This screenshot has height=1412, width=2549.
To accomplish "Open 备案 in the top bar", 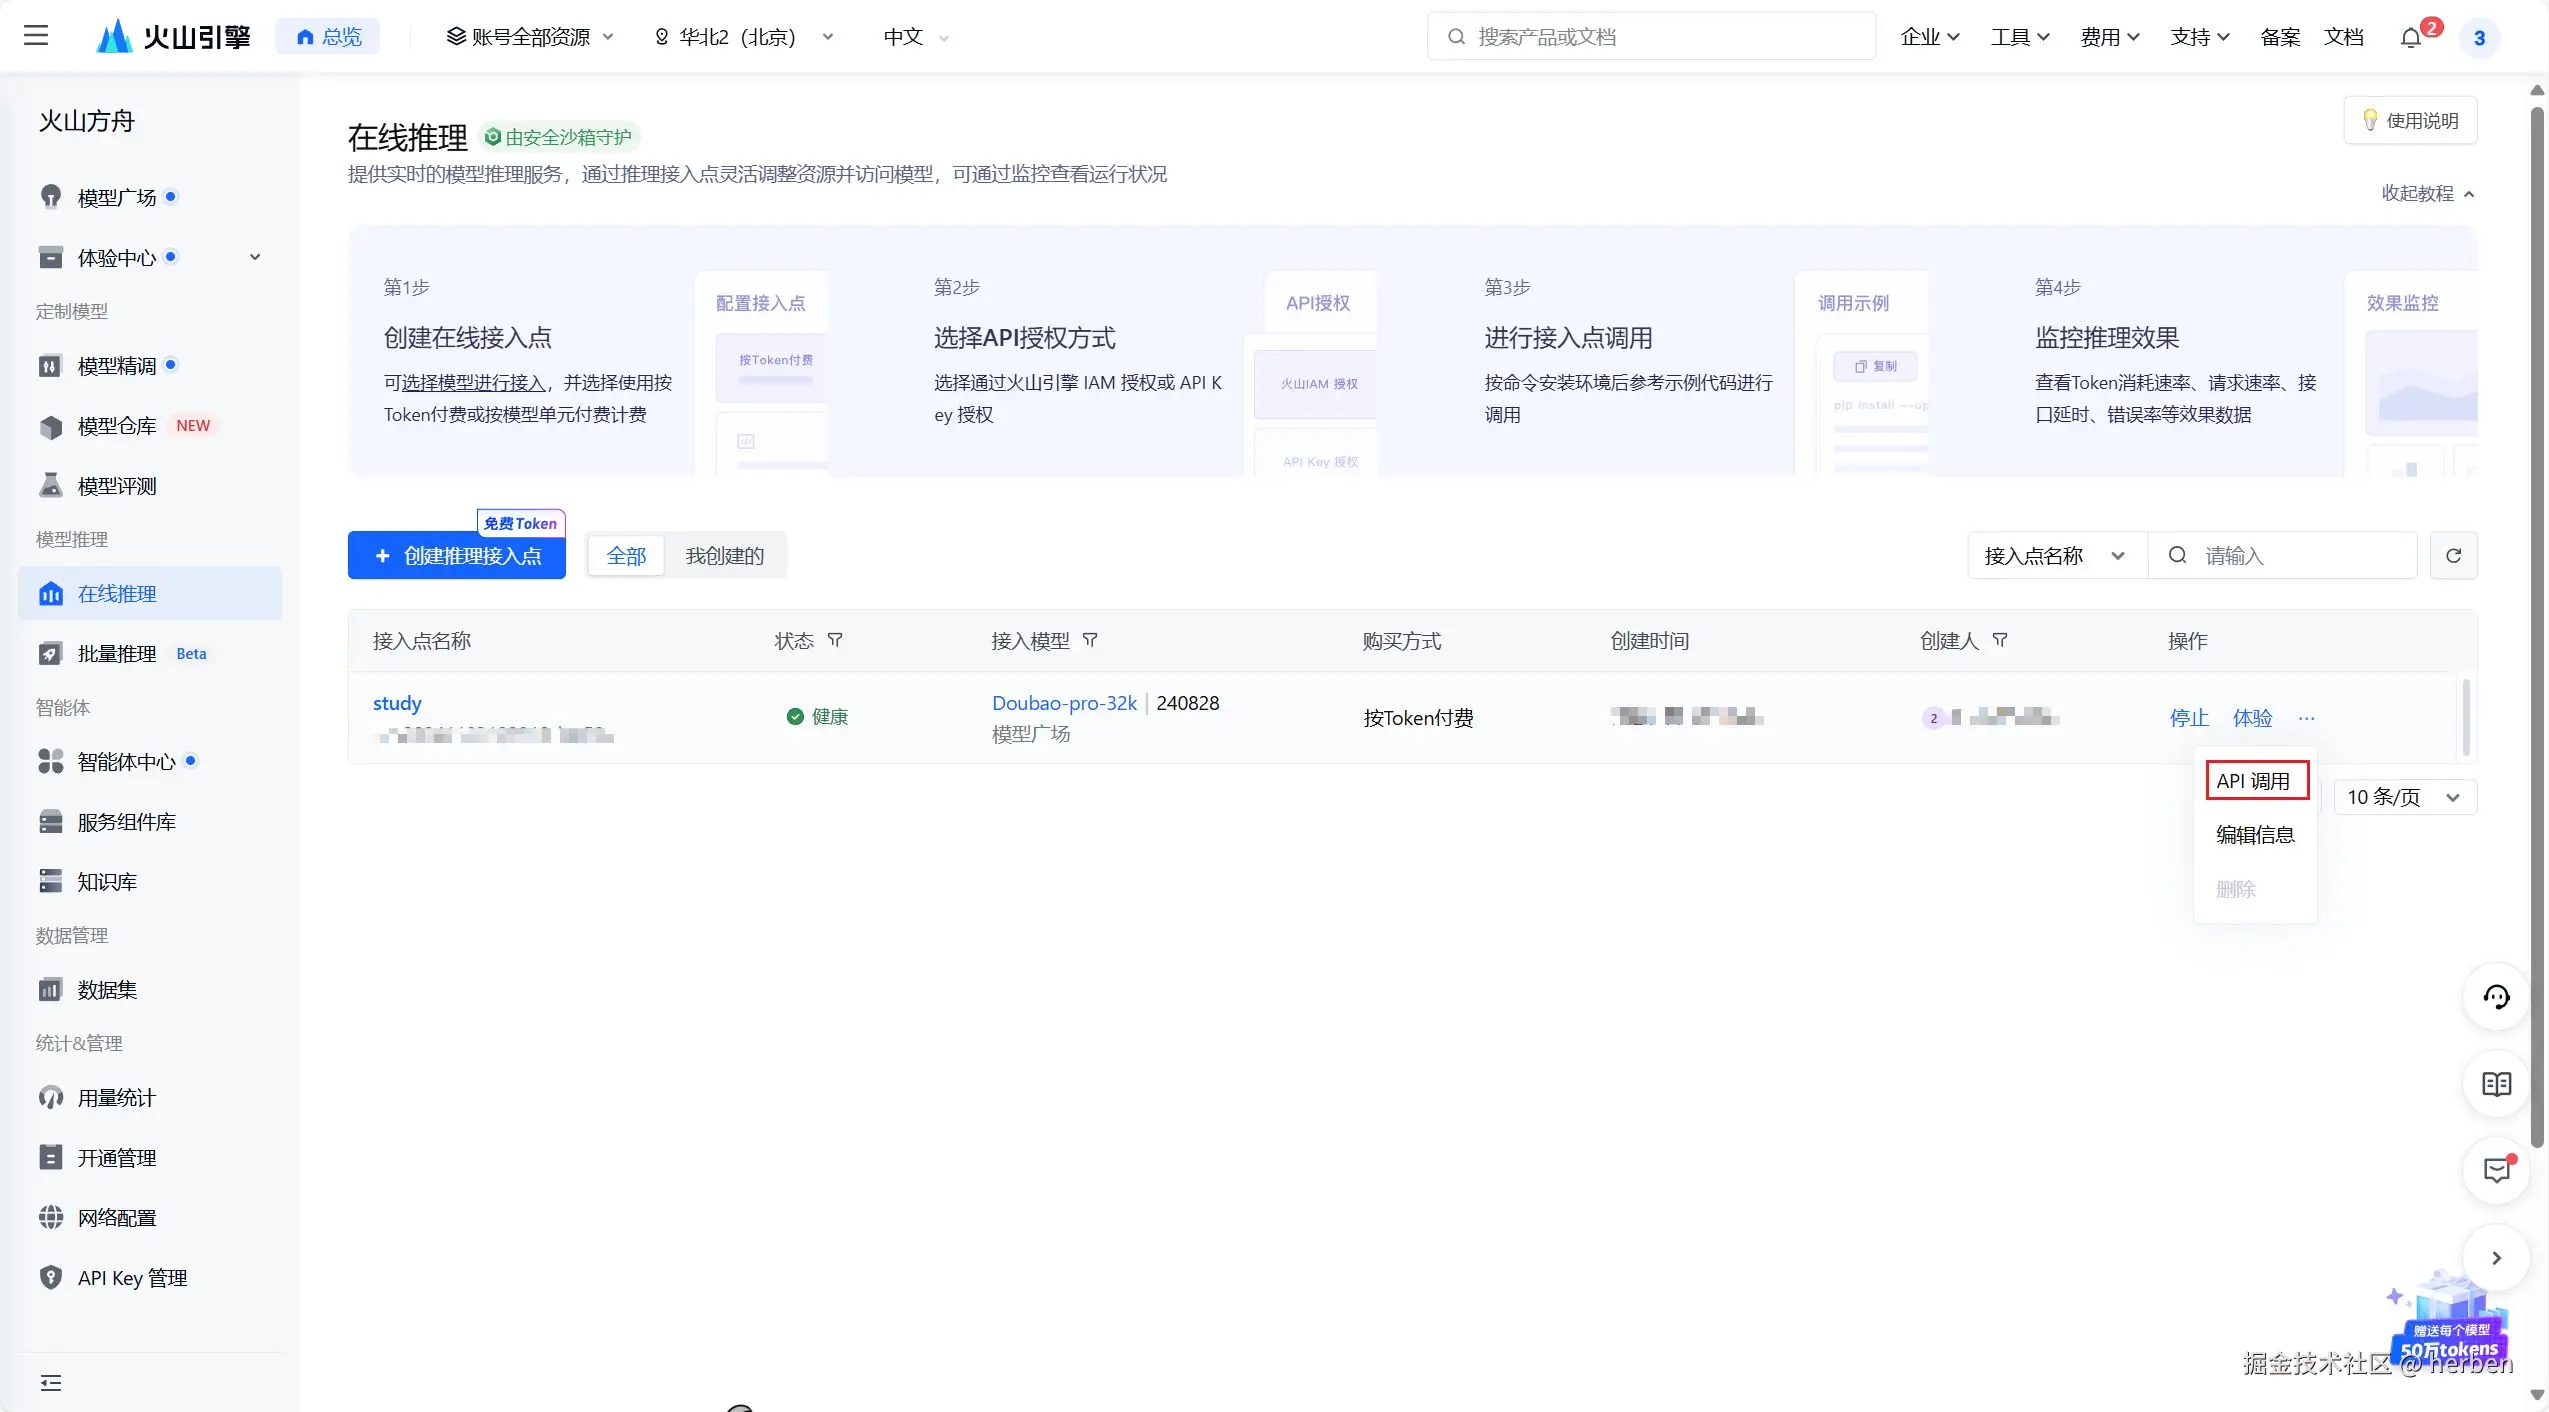I will pos(2280,37).
